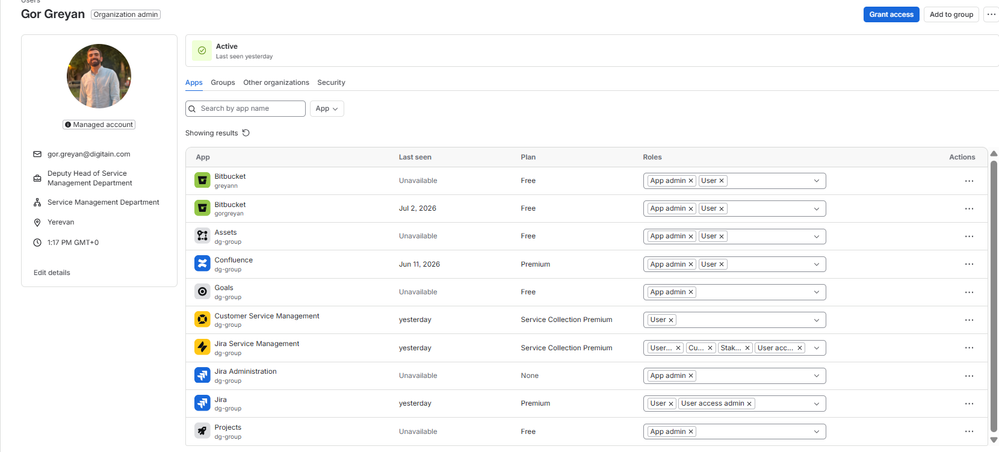Remove App admin role from Goals row
Screen dimensions: 999x452
coord(691,292)
